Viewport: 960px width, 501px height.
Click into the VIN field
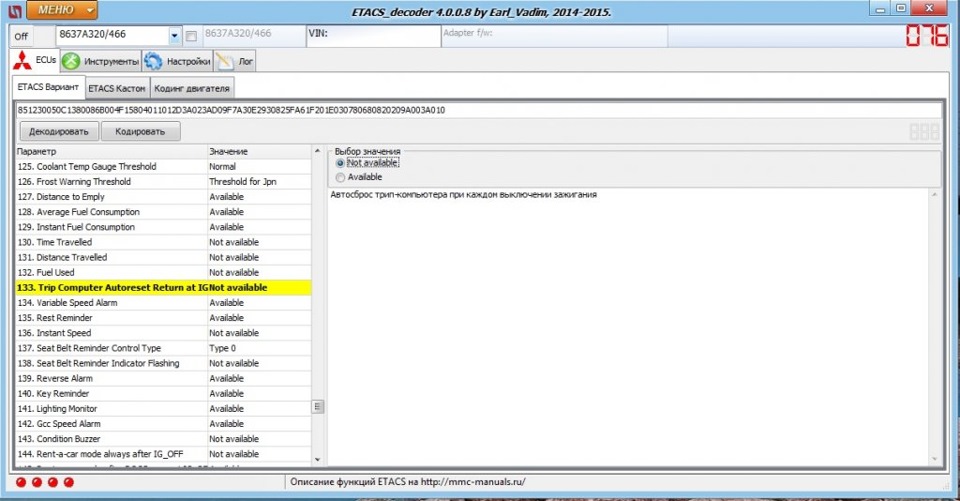(373, 36)
